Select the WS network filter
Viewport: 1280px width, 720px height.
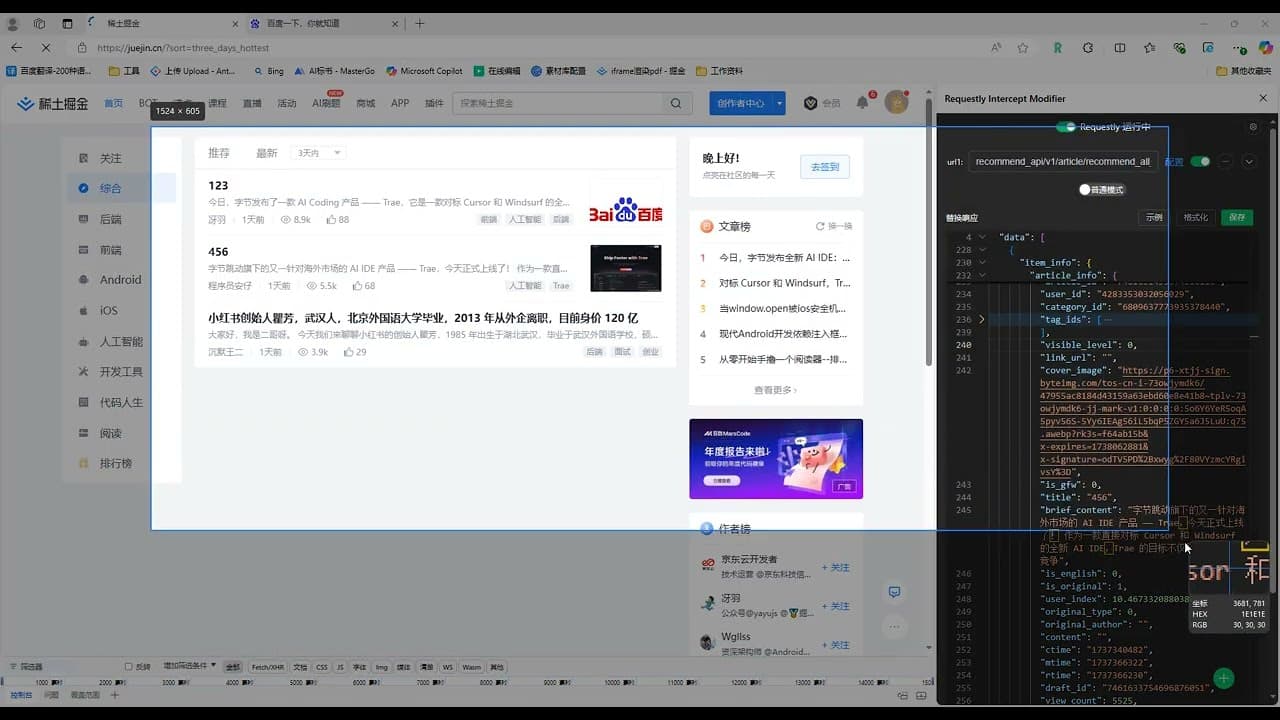pyautogui.click(x=448, y=666)
